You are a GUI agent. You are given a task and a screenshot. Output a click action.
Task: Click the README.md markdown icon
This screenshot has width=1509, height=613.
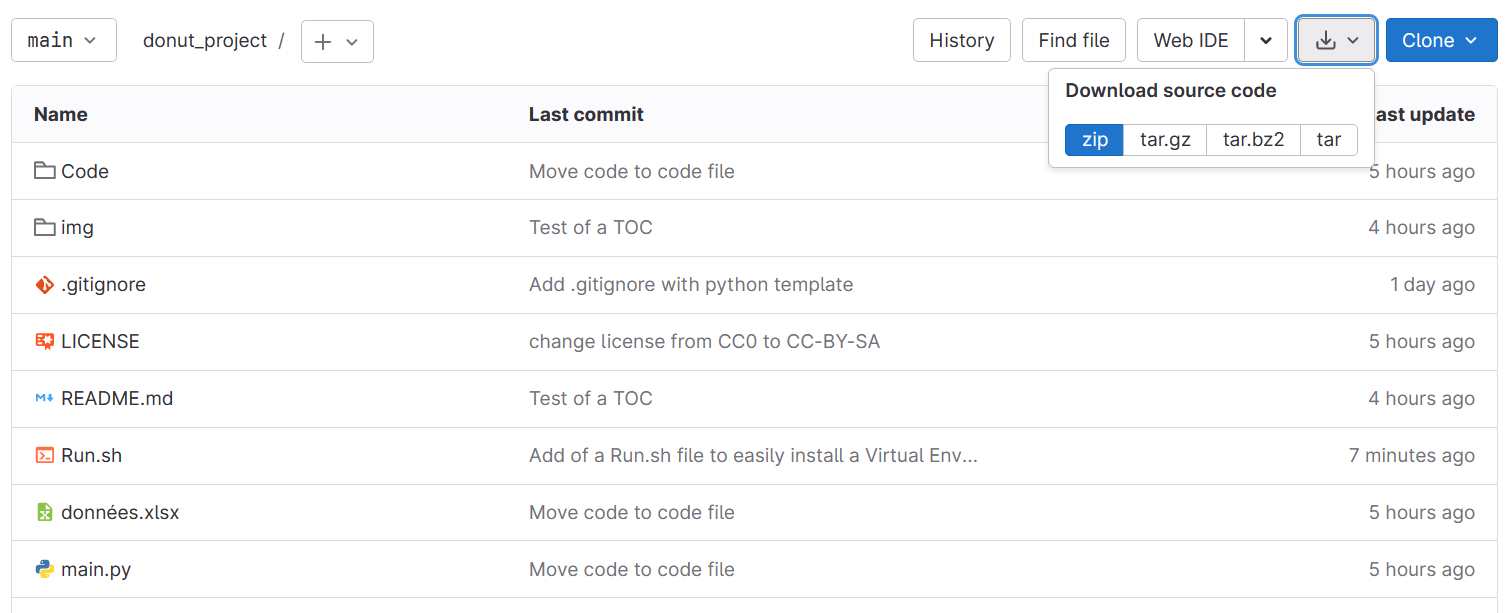[44, 398]
